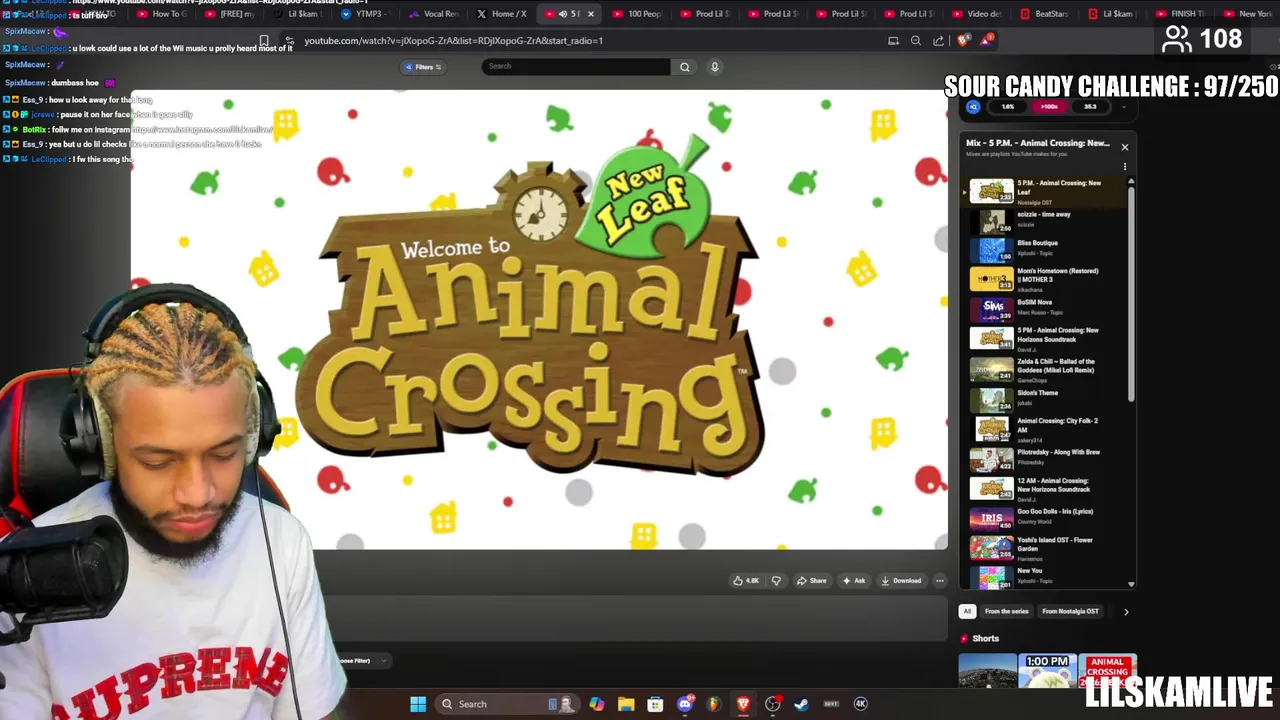Image resolution: width=1280 pixels, height=720 pixels.
Task: Open Discord from the taskbar
Action: click(x=685, y=704)
